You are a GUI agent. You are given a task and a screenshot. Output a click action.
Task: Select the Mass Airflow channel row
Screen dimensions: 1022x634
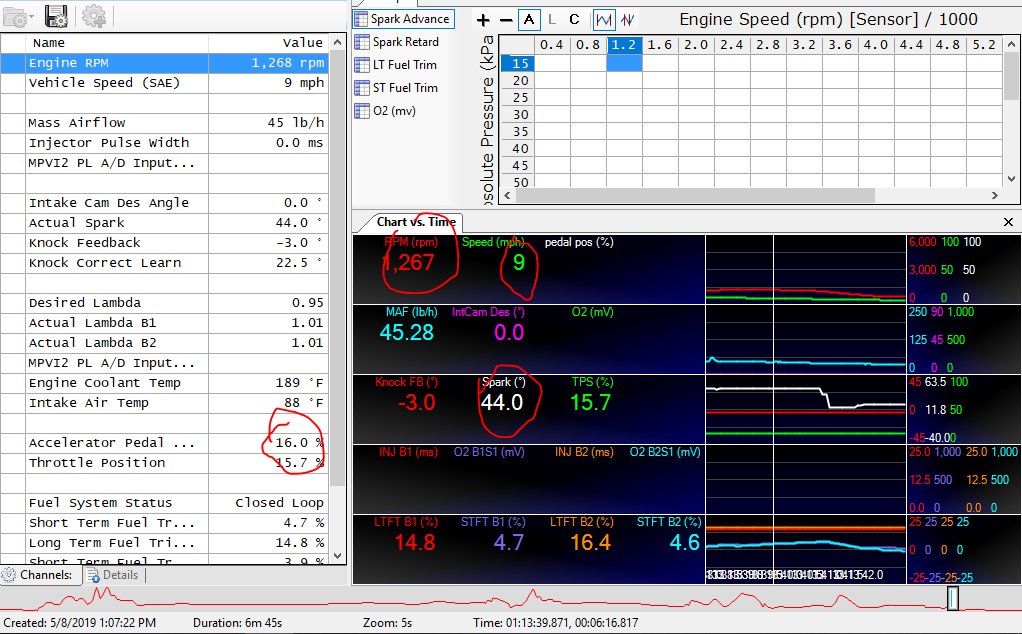point(164,123)
